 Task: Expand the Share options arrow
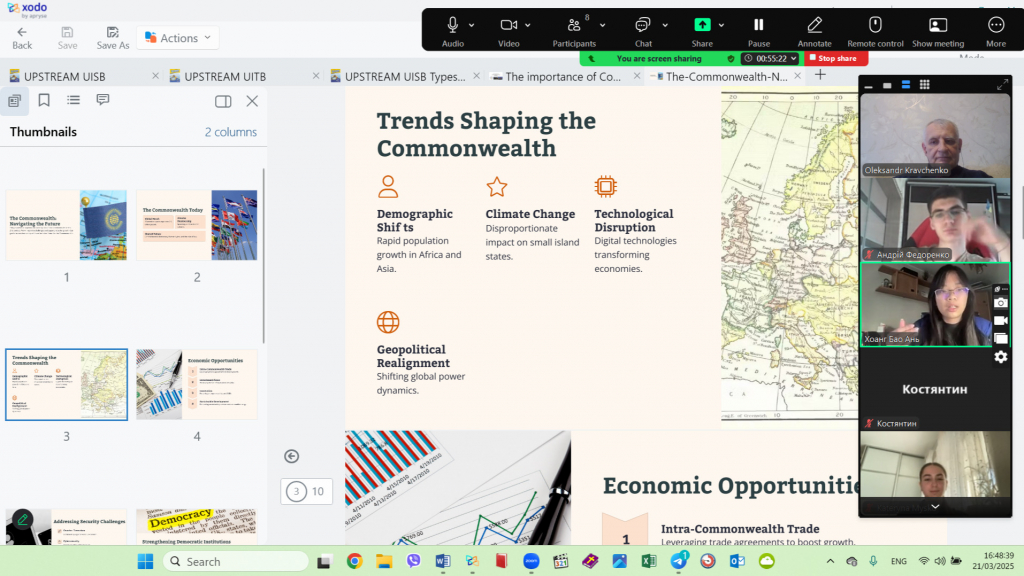pos(721,25)
